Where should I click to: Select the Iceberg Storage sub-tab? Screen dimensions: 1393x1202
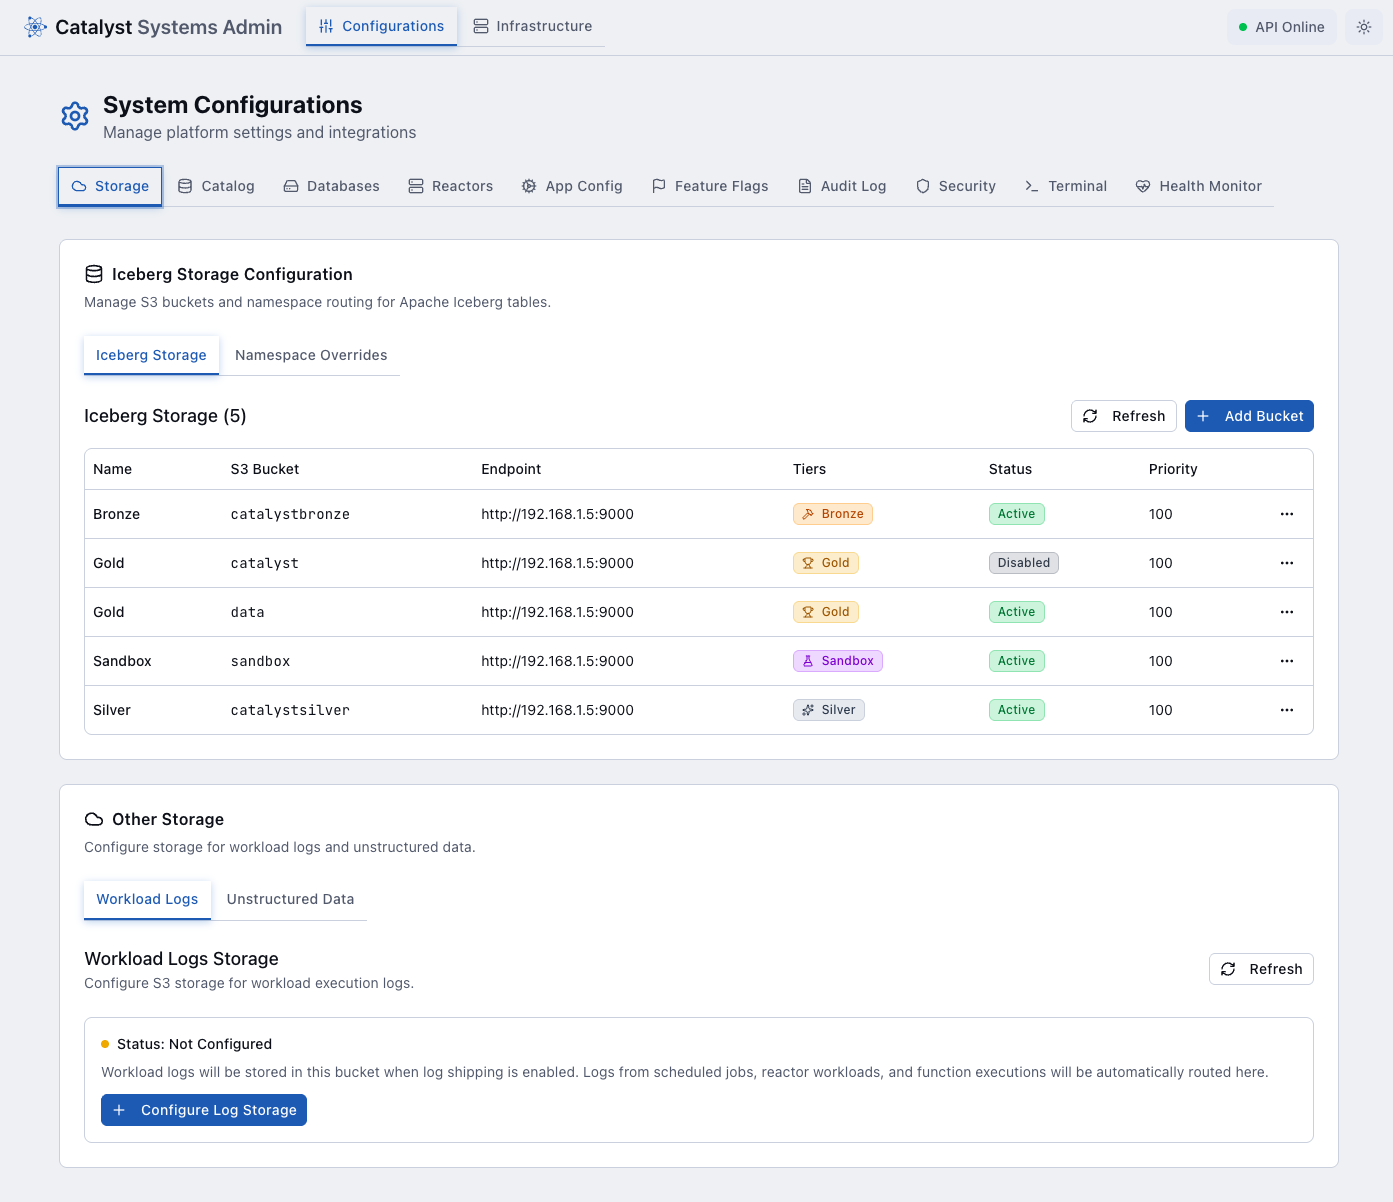pyautogui.click(x=151, y=355)
